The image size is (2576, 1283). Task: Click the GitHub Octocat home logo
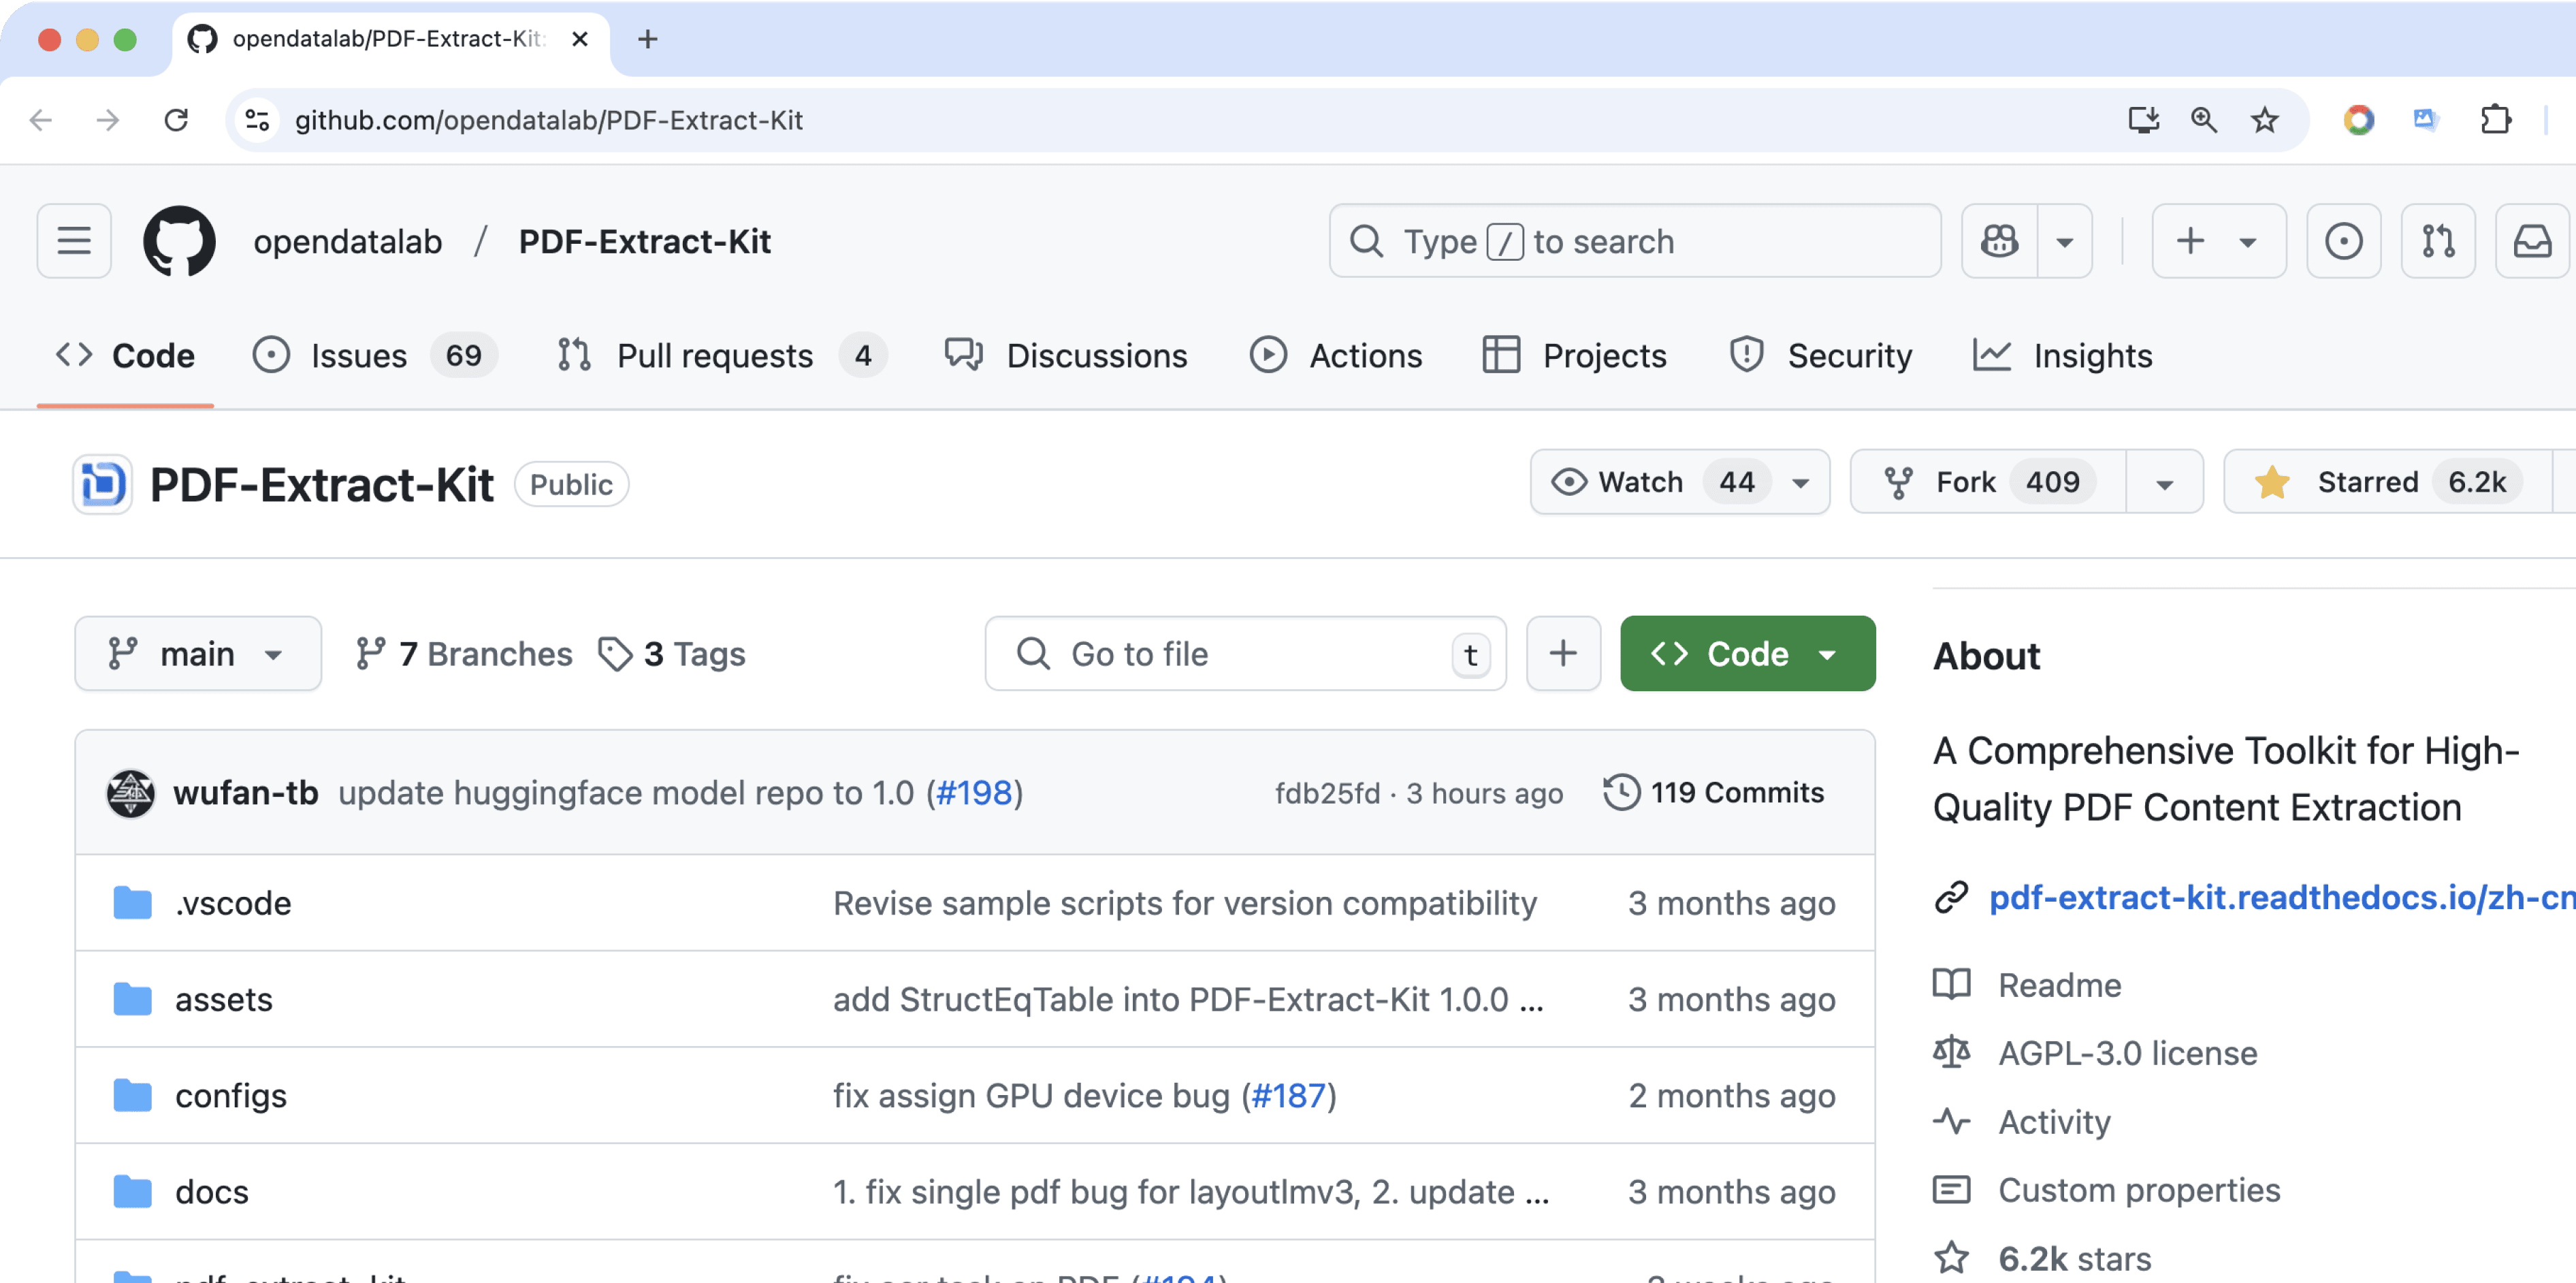pos(179,241)
